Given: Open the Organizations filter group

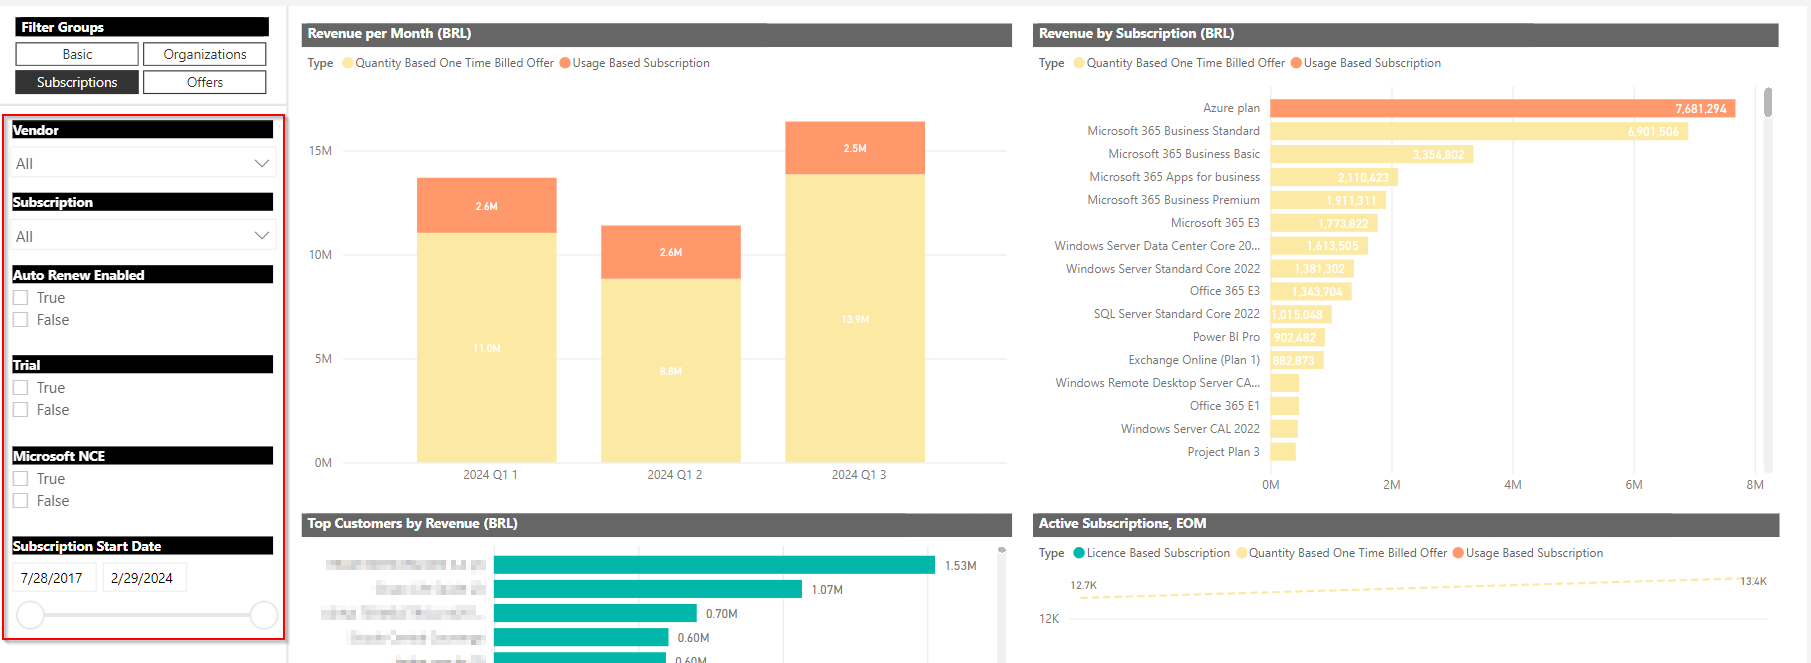Looking at the screenshot, I should point(204,54).
